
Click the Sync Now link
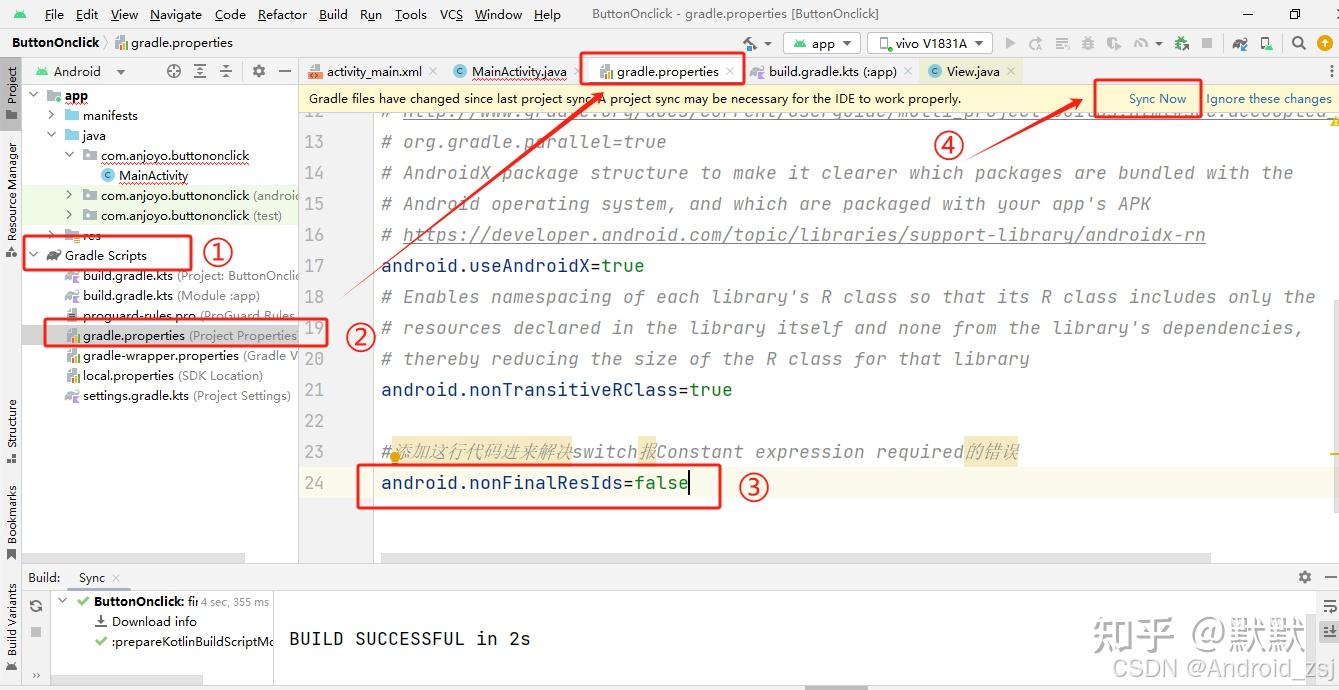click(x=1158, y=98)
